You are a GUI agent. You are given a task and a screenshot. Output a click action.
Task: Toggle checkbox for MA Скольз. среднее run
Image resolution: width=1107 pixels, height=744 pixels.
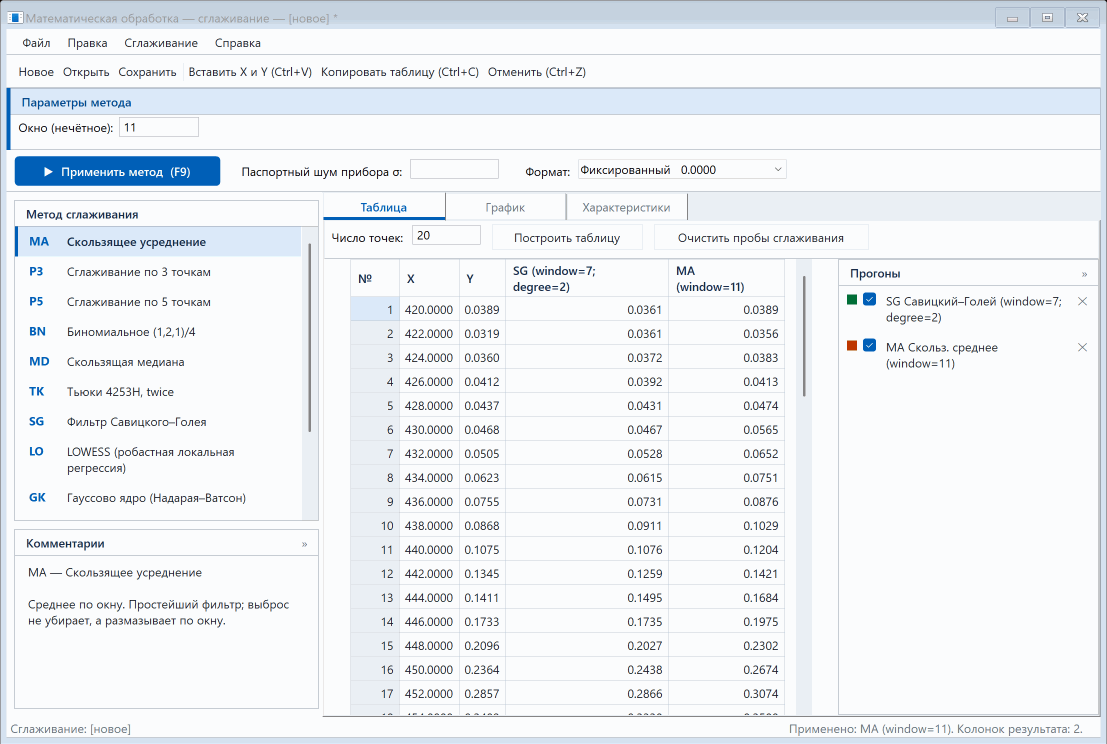click(x=870, y=346)
